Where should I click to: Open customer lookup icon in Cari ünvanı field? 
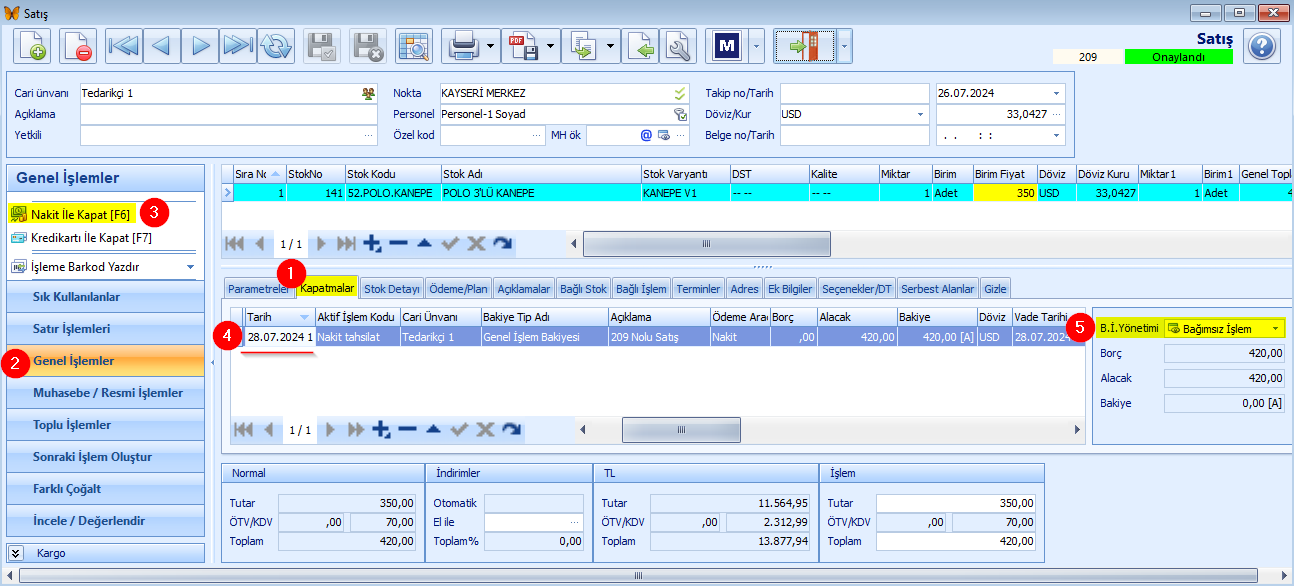click(369, 93)
